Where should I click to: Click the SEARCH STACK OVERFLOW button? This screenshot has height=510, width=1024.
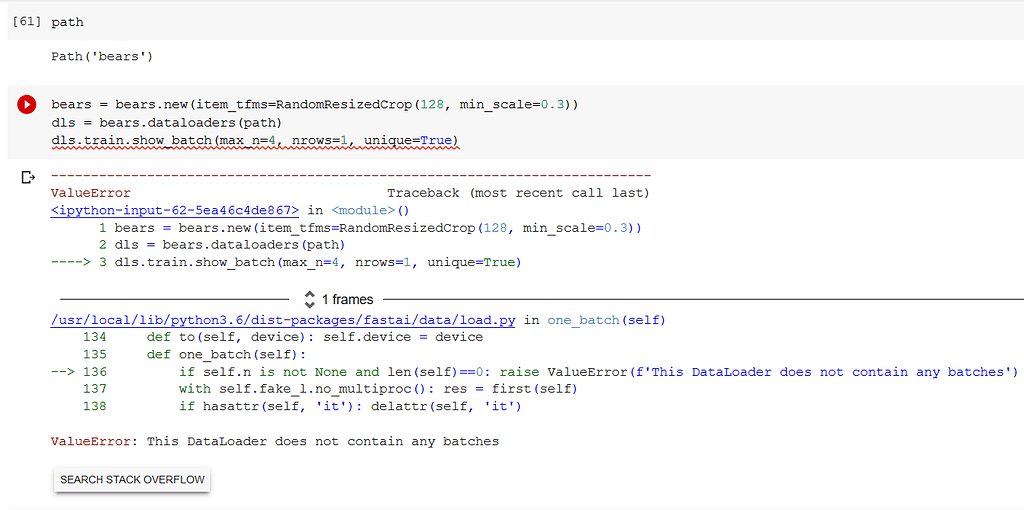(x=132, y=480)
